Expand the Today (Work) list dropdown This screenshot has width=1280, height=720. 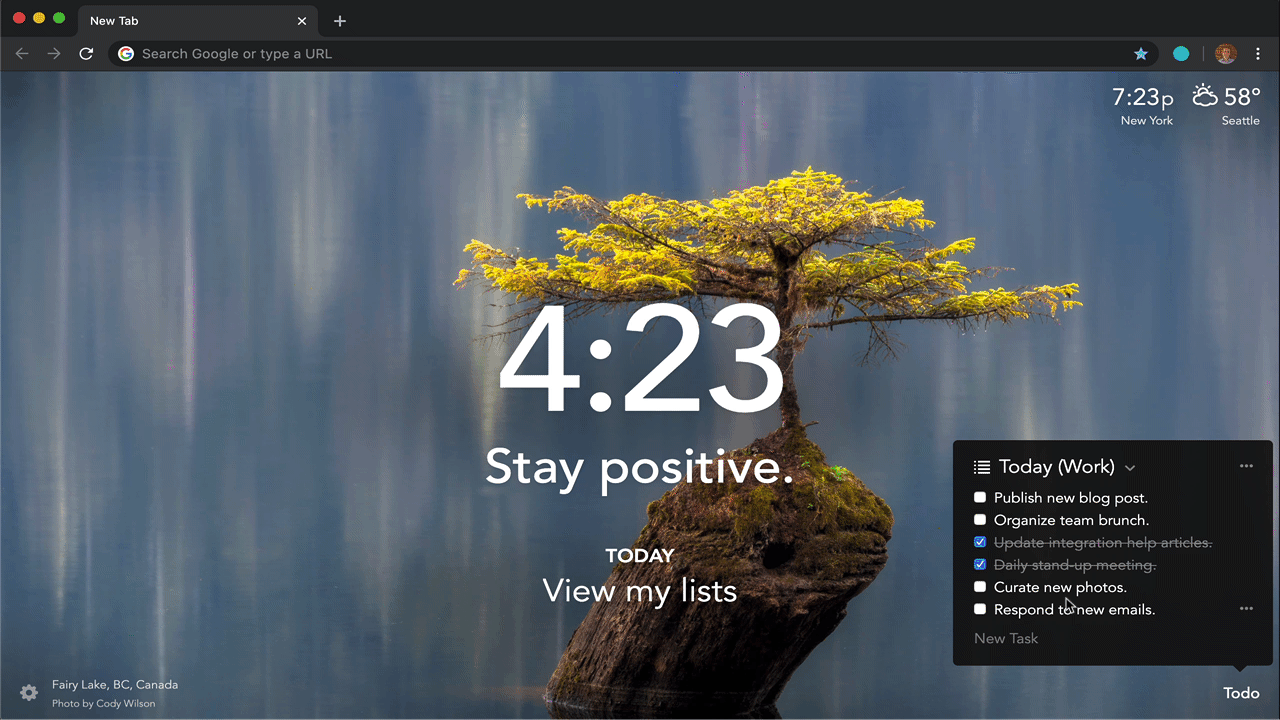[1130, 468]
